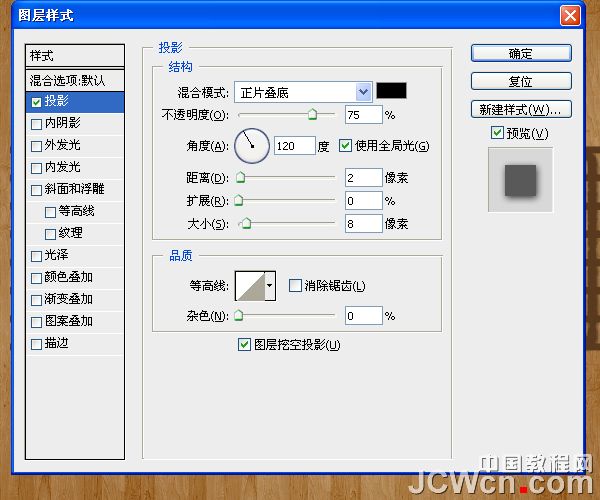This screenshot has width=600, height=500.
Task: Toggle 使用全局光 checkbox
Action: (x=346, y=146)
